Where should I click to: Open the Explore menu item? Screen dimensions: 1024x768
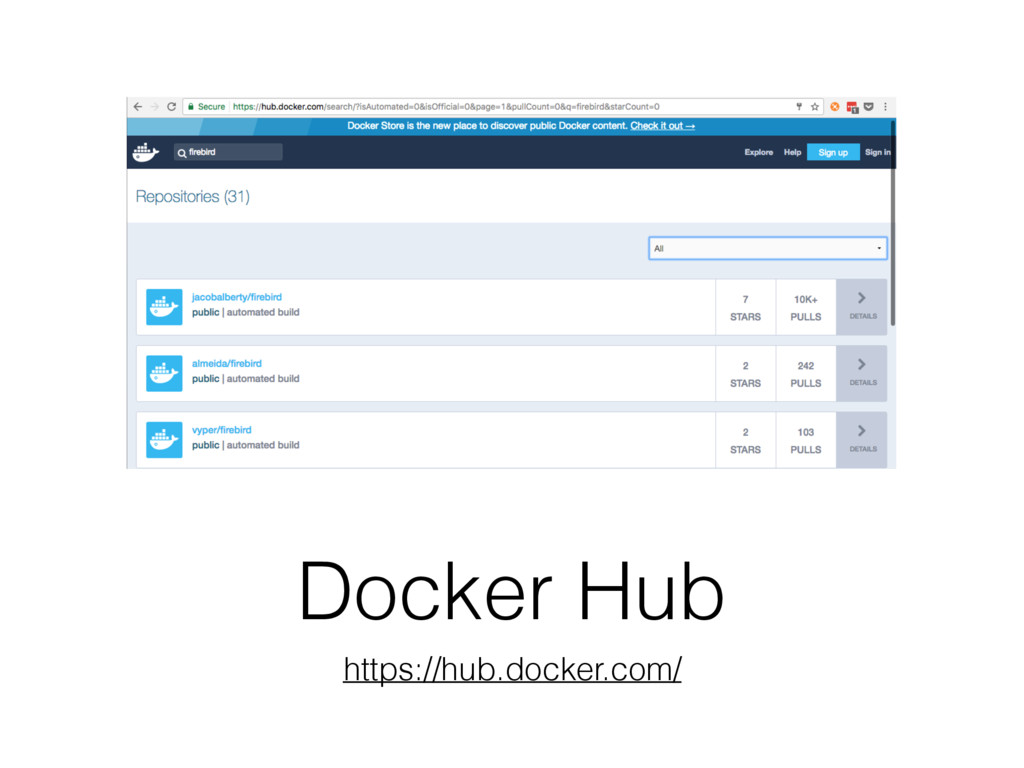point(758,152)
